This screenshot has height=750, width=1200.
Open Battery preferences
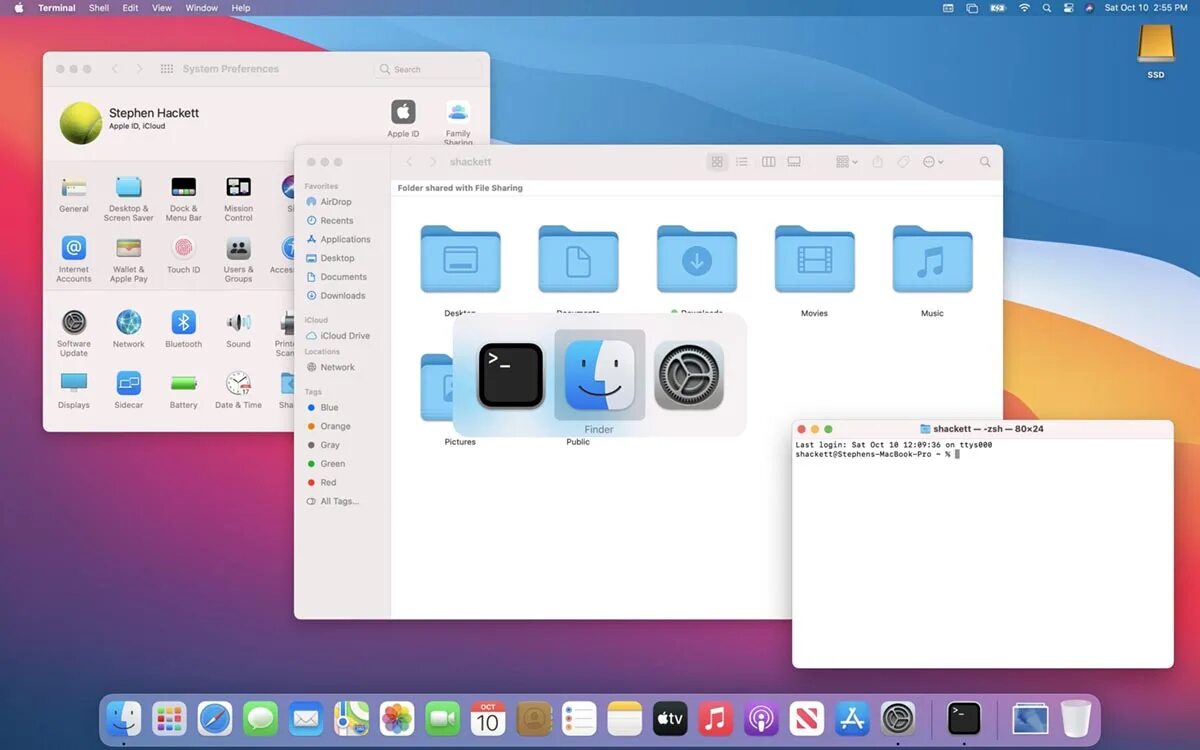click(x=183, y=390)
